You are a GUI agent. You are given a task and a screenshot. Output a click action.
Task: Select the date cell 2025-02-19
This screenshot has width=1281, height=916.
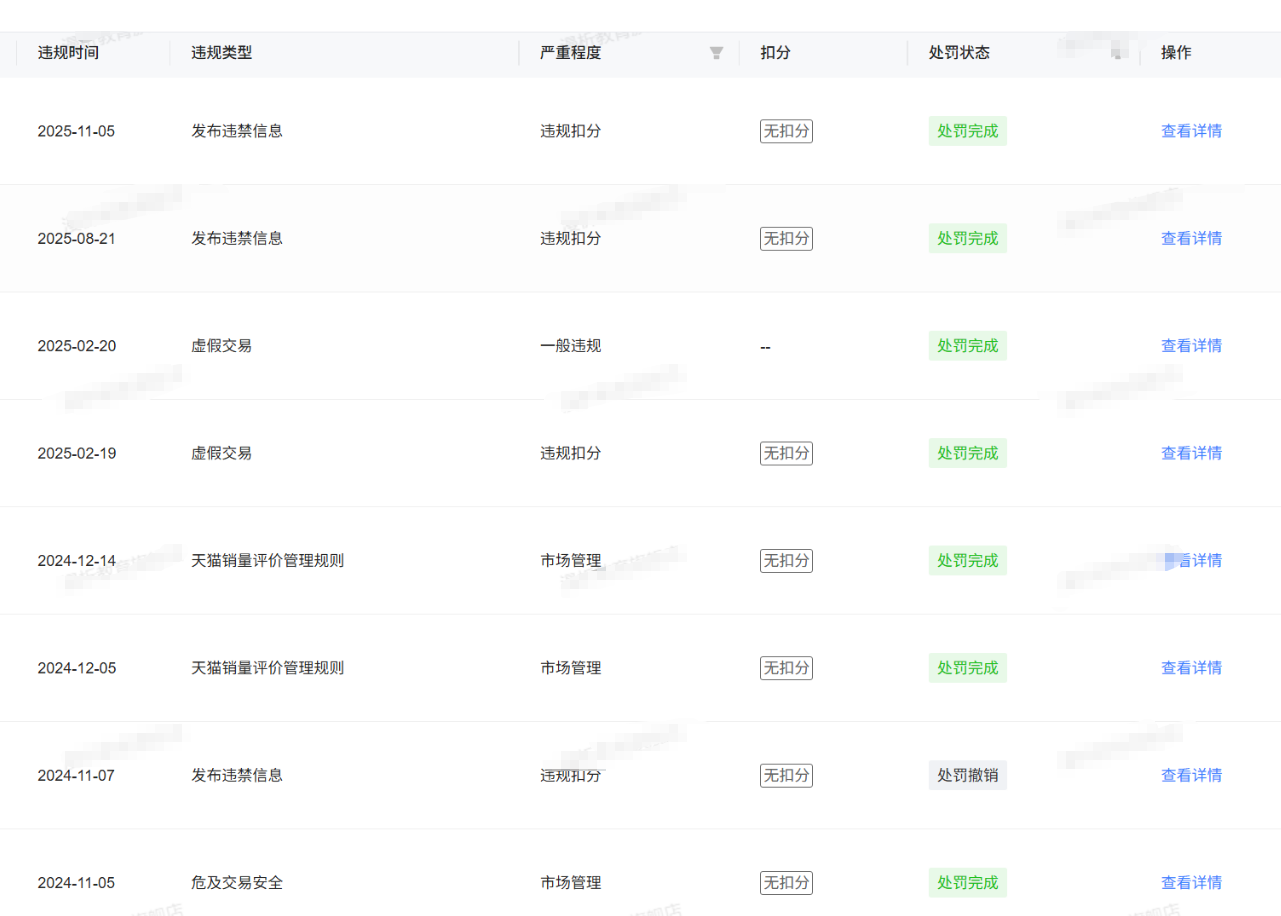[x=77, y=453]
